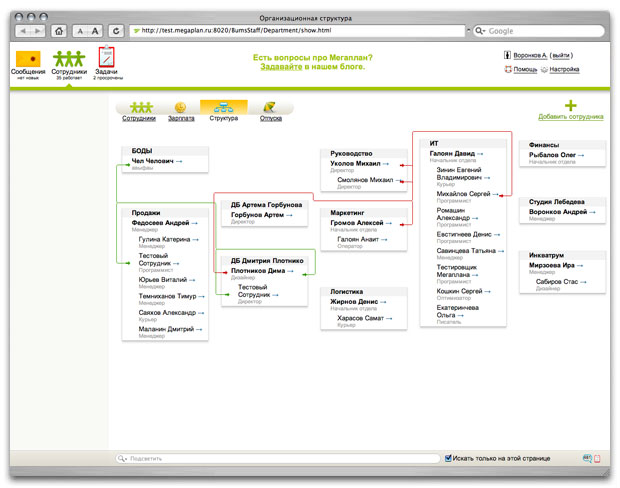Select employee Юрьев Виталий in Продажи
The width and height of the screenshot is (620, 488).
[163, 280]
